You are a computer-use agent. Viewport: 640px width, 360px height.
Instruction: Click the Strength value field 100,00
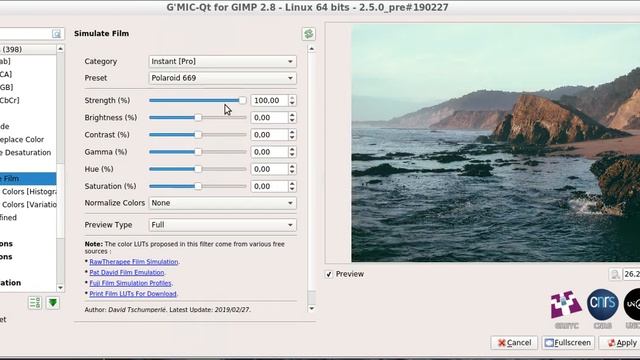269,100
